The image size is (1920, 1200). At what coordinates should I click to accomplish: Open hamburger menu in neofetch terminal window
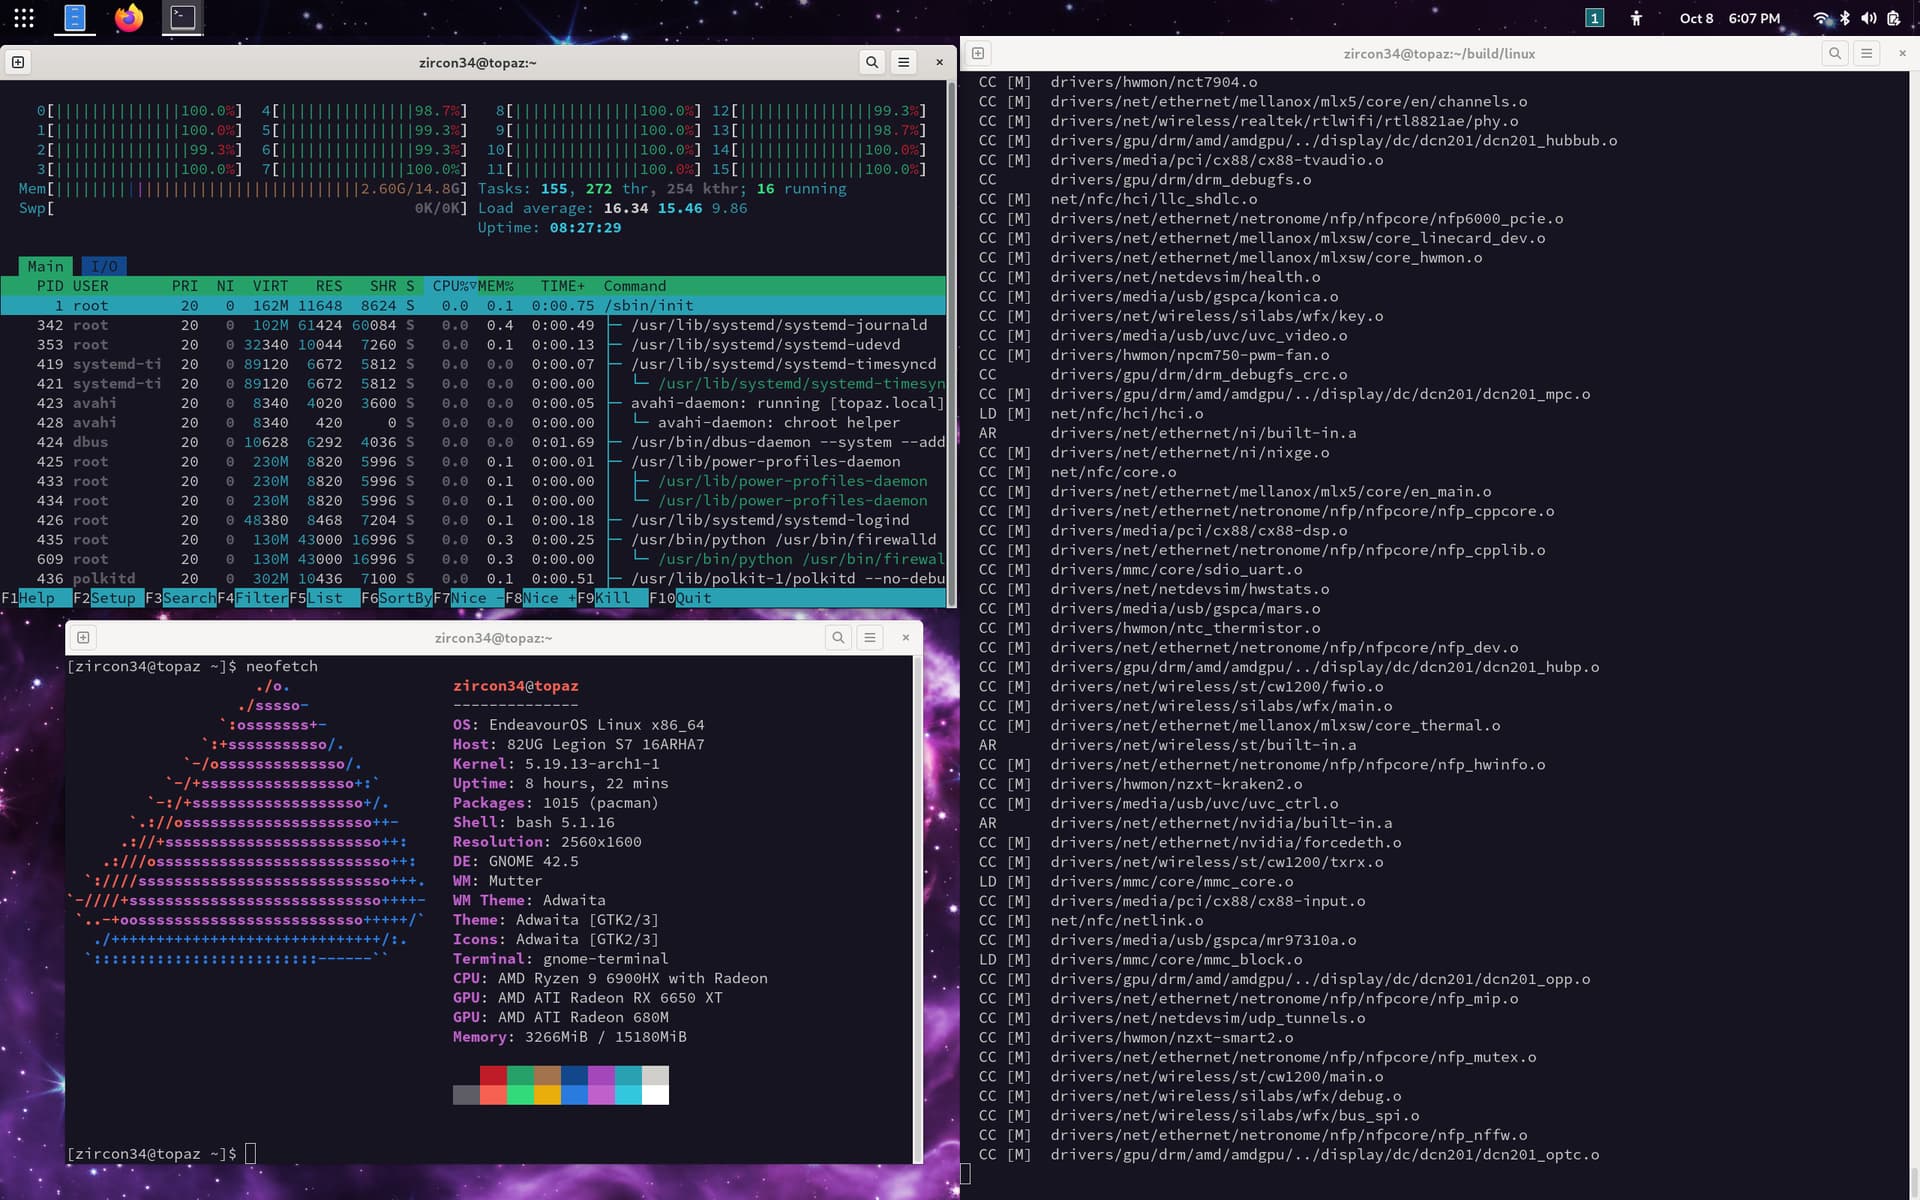(870, 638)
